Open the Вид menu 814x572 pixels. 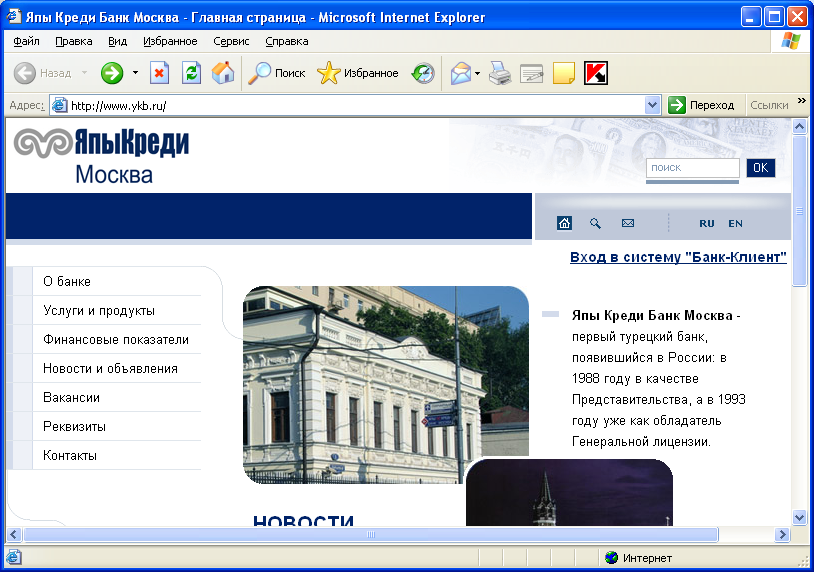[118, 41]
